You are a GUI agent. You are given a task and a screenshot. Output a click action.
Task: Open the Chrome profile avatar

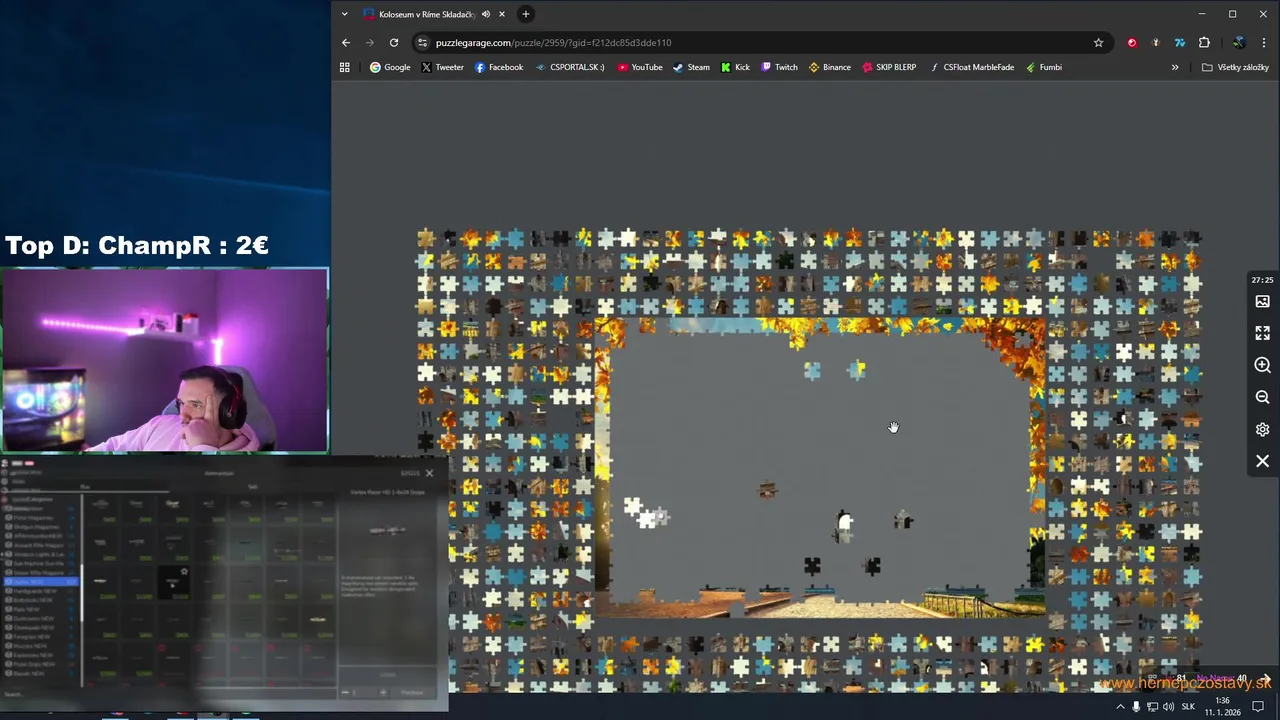[x=1239, y=43]
